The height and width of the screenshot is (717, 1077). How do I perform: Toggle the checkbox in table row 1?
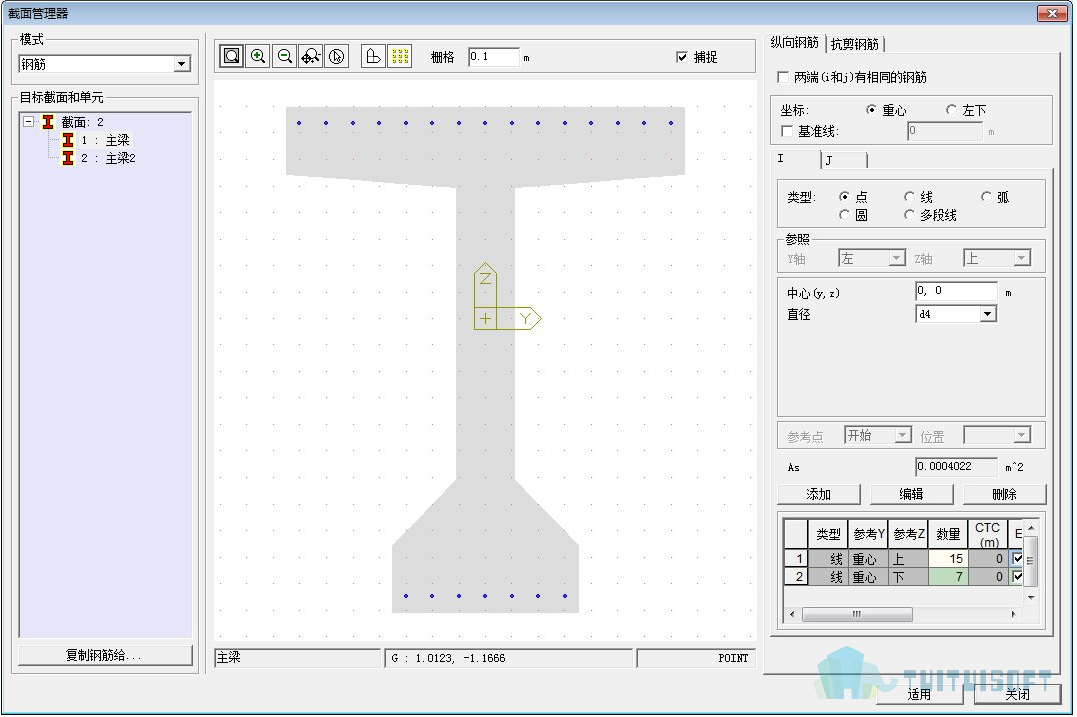click(1017, 558)
